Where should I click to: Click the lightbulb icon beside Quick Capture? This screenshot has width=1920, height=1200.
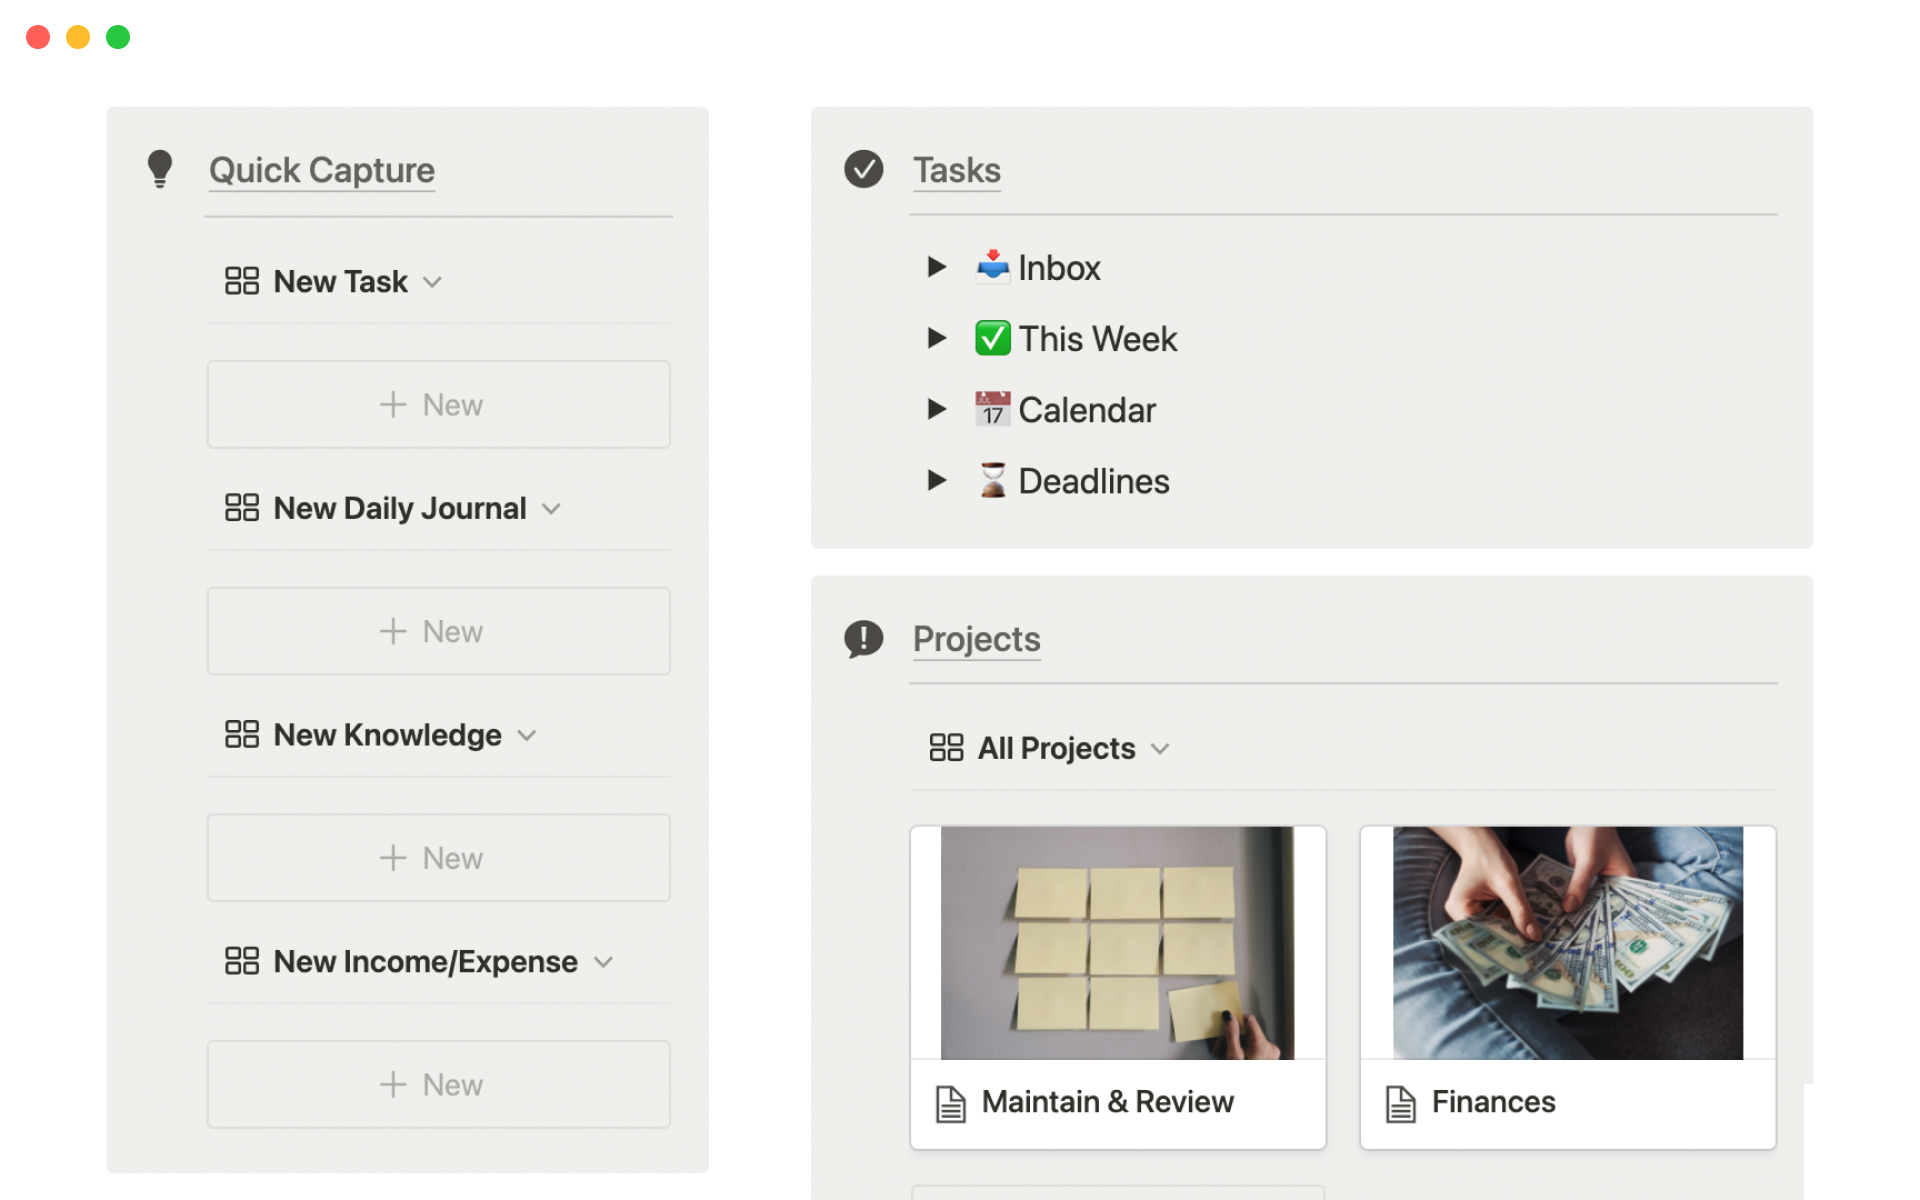pos(160,169)
